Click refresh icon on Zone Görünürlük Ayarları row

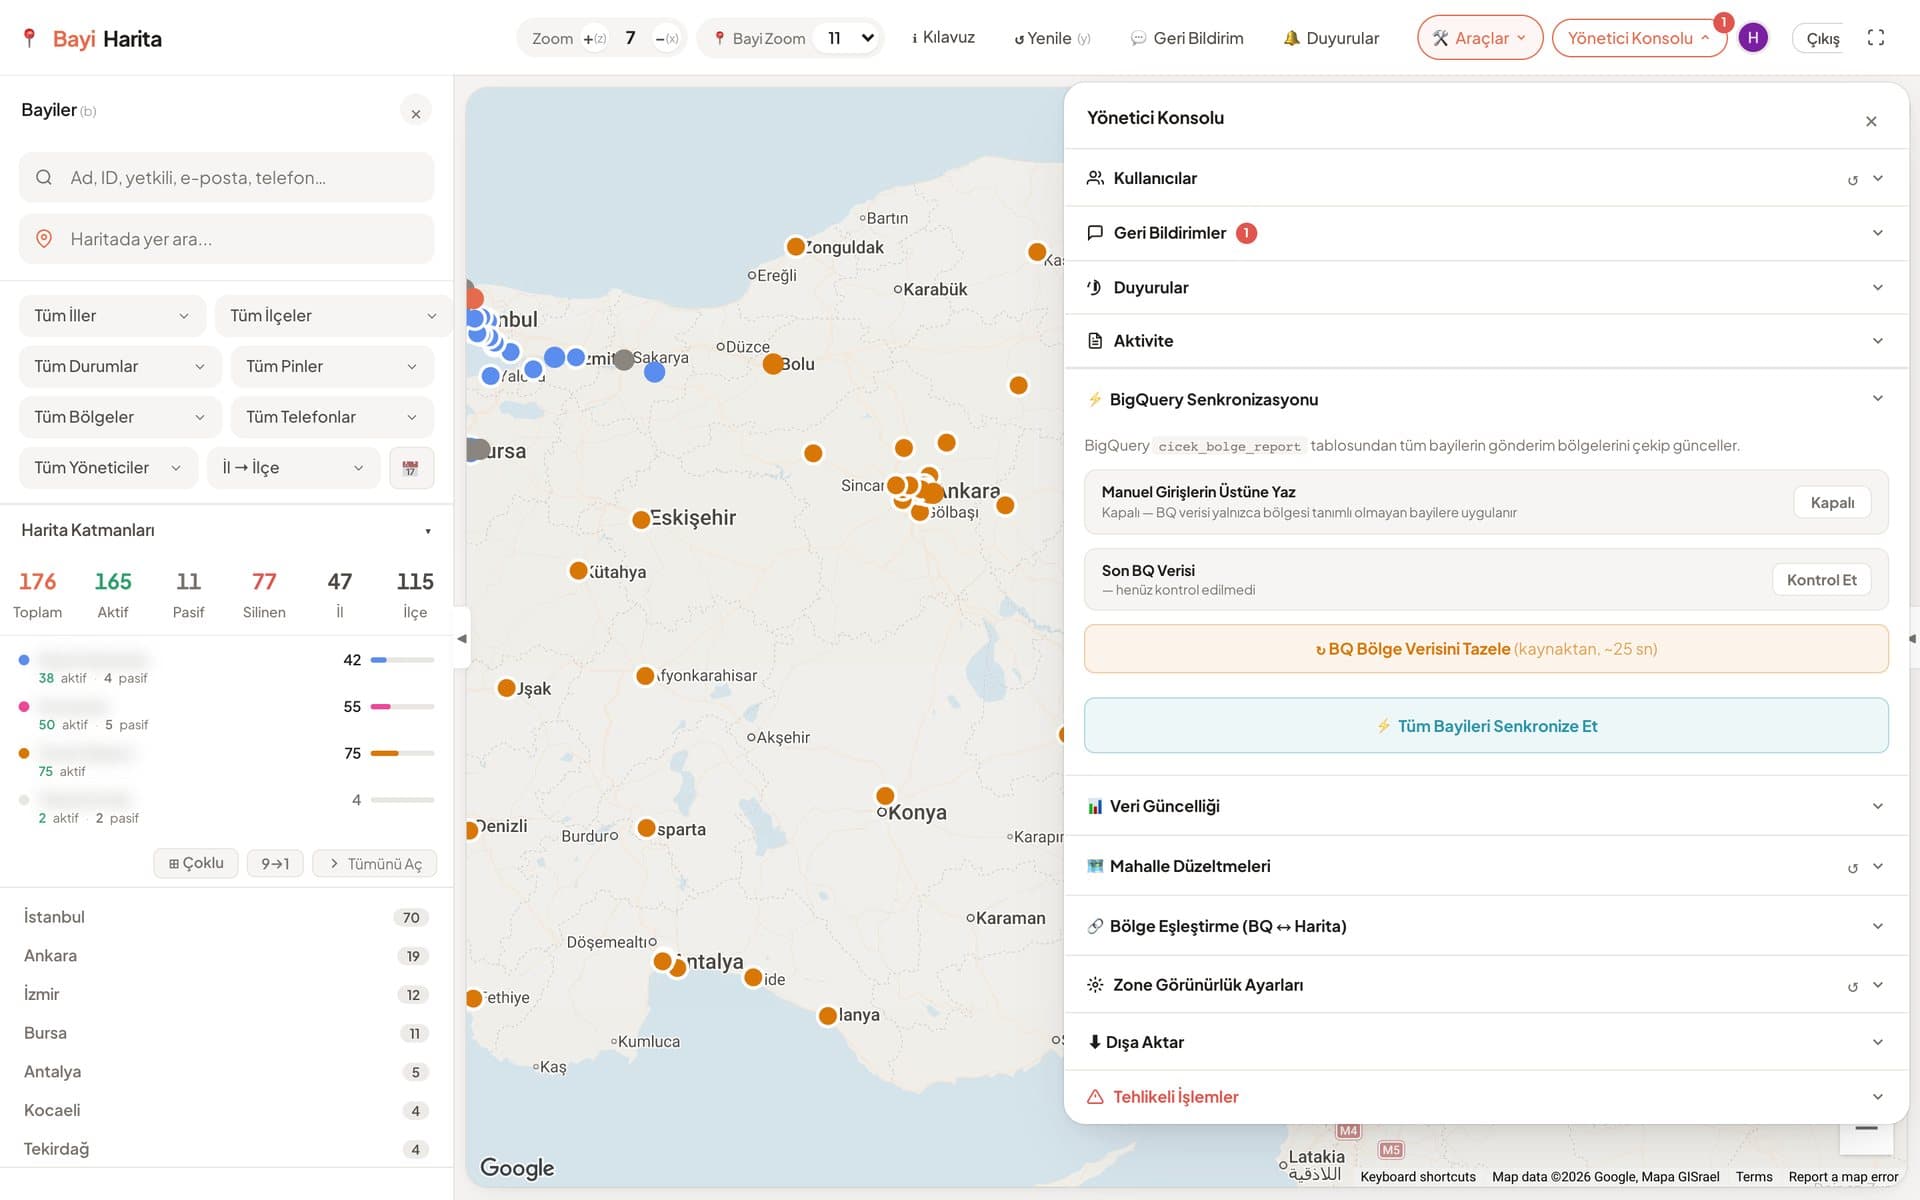1852,986
